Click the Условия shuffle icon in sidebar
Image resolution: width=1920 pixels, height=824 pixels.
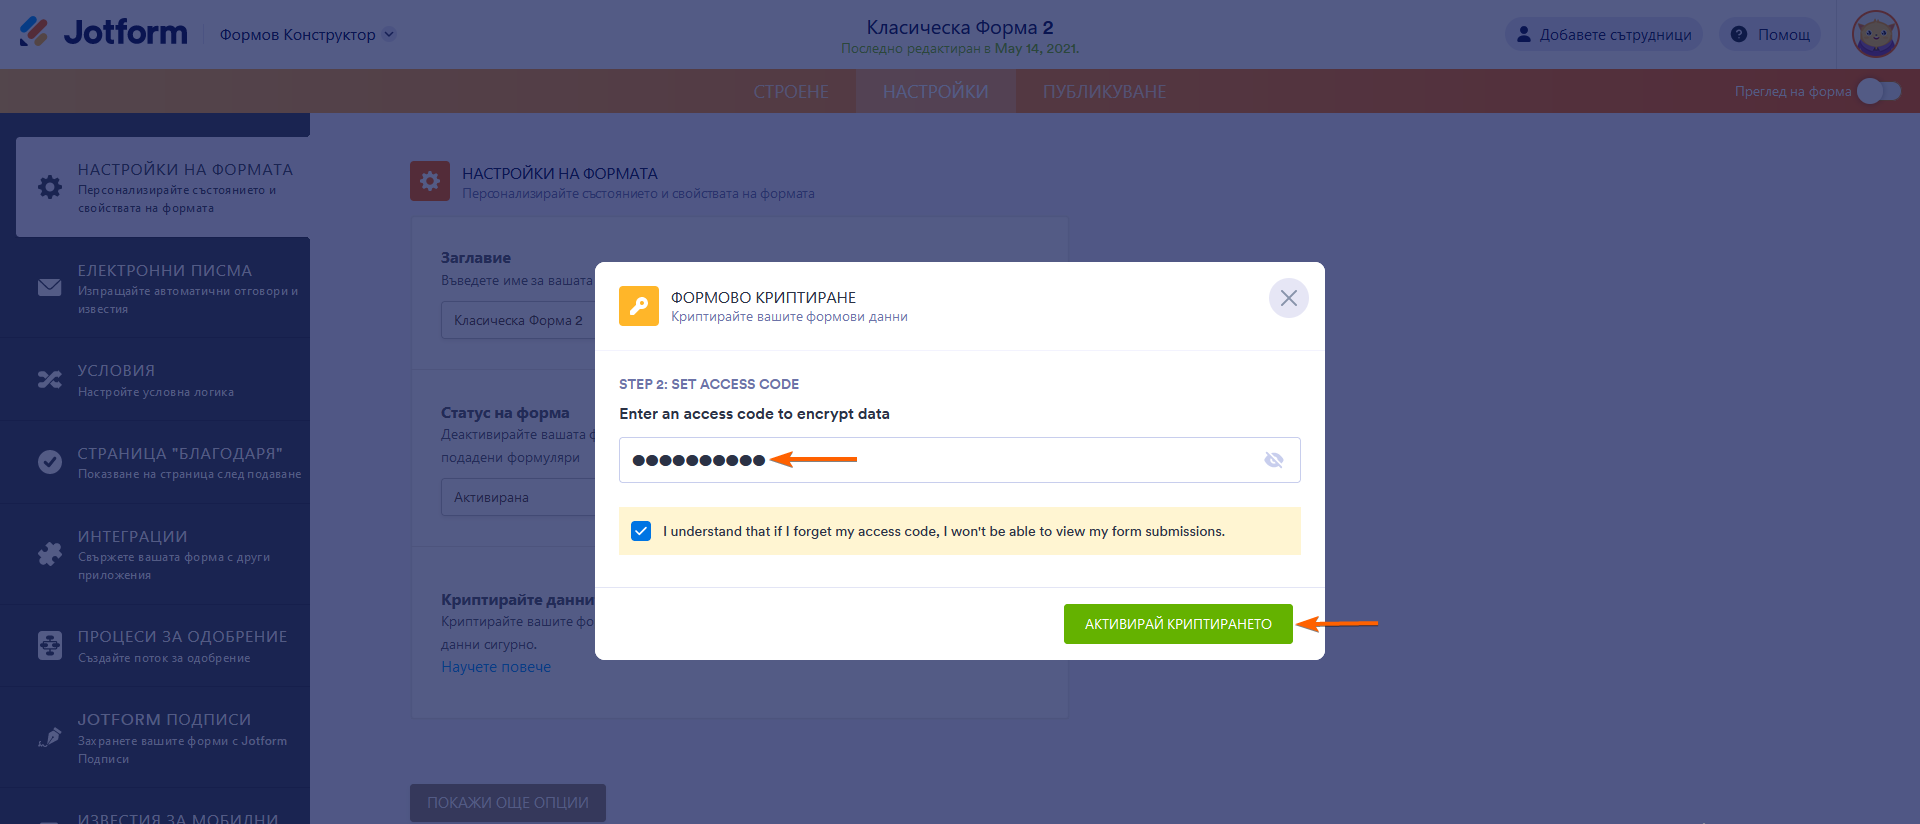49,380
